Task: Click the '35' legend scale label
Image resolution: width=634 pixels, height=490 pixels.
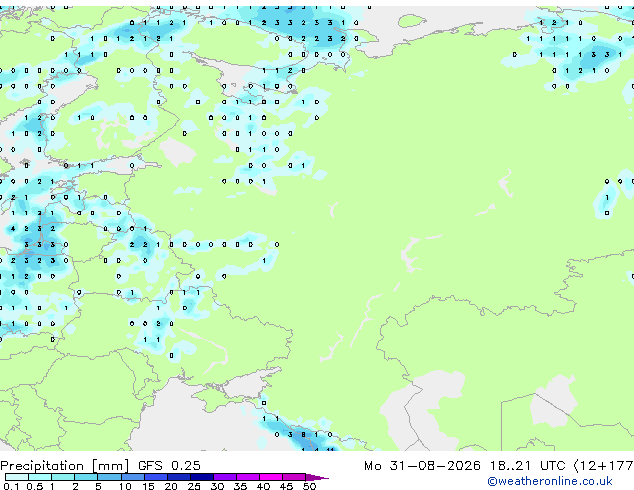Action: pos(240,486)
